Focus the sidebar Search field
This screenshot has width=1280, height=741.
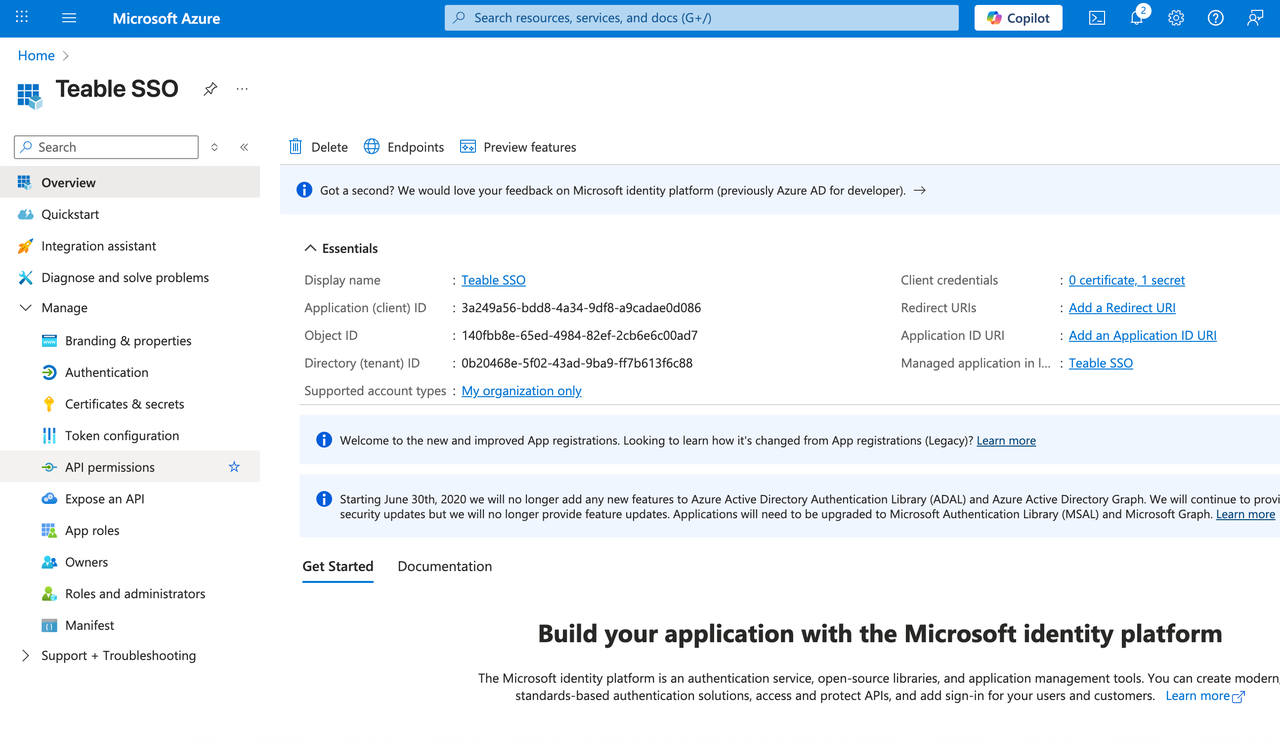tap(106, 147)
